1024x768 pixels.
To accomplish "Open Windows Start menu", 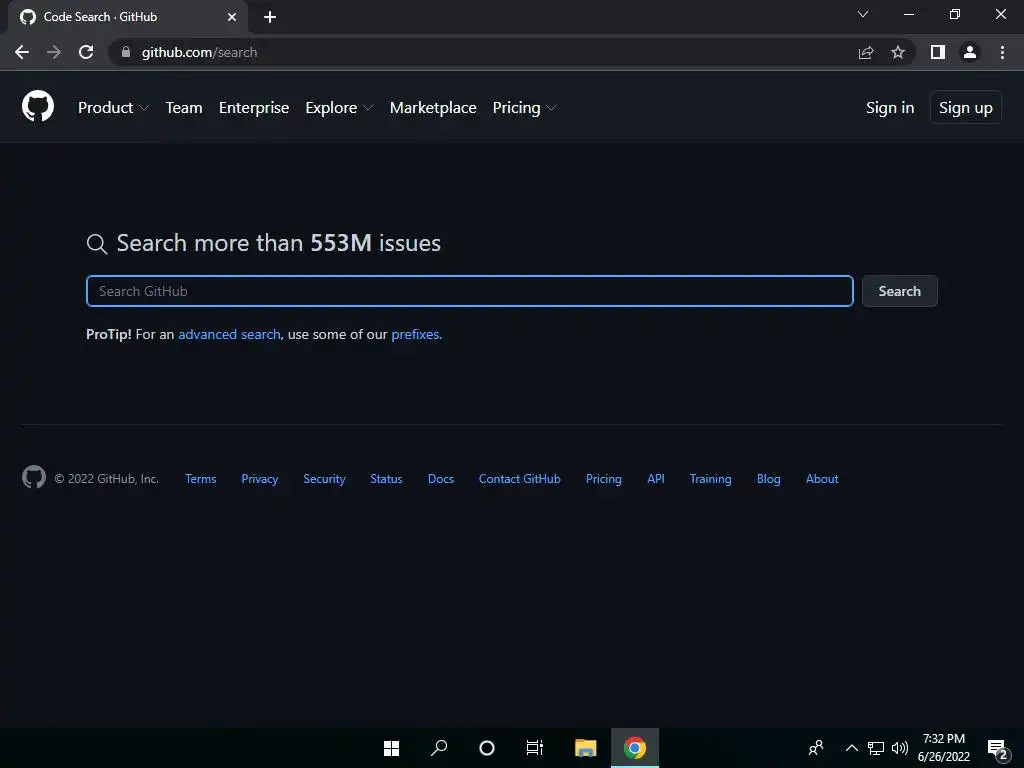I will (x=391, y=748).
